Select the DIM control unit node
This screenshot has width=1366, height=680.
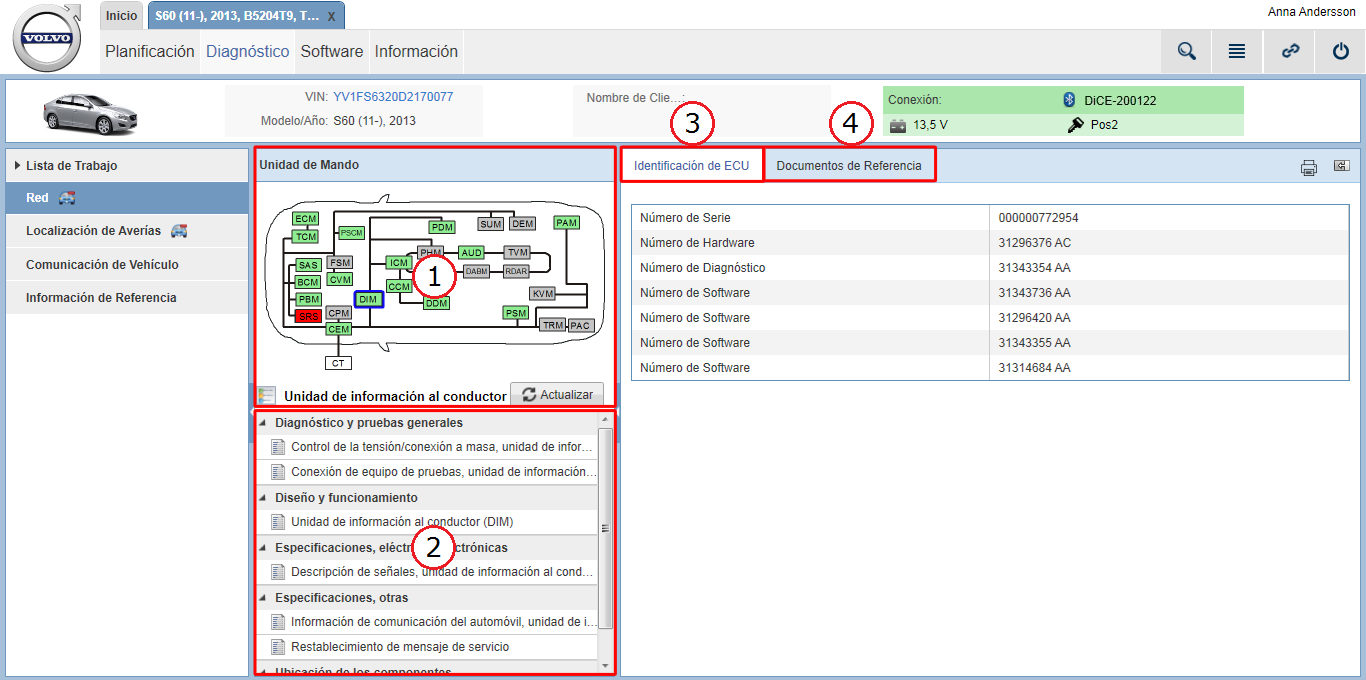(x=368, y=299)
